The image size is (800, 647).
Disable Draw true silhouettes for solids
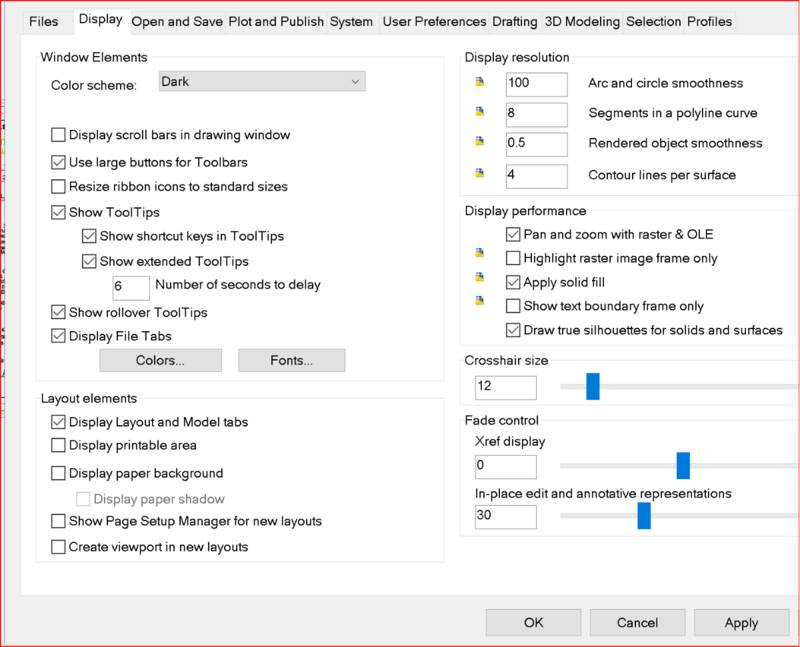[514, 330]
